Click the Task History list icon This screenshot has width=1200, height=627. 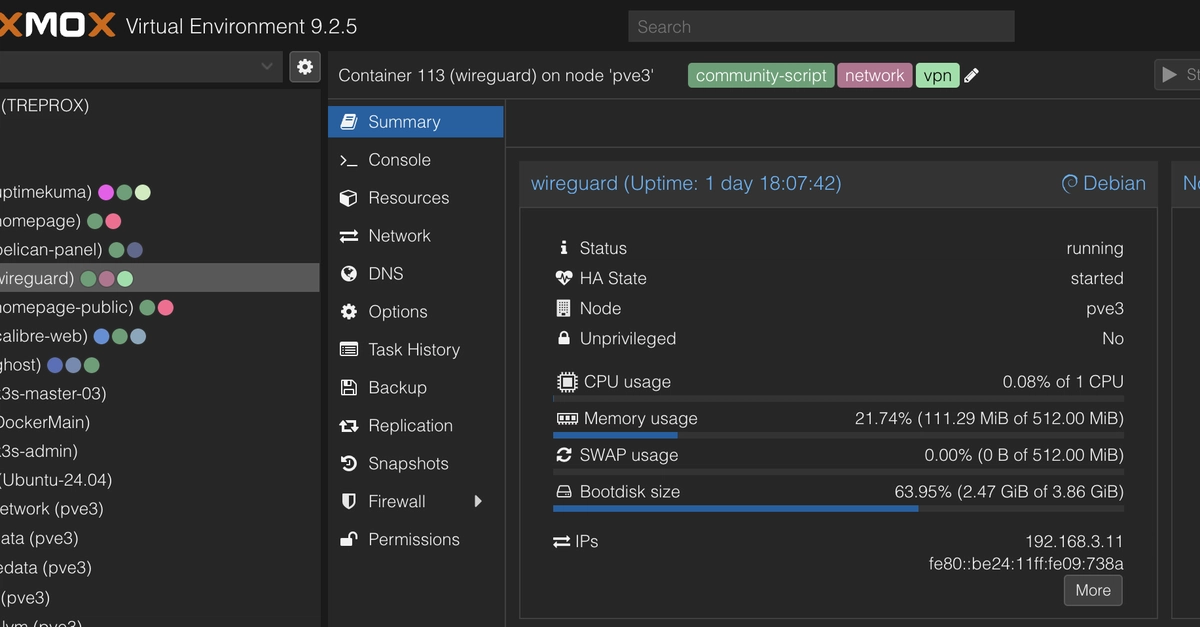coord(349,350)
